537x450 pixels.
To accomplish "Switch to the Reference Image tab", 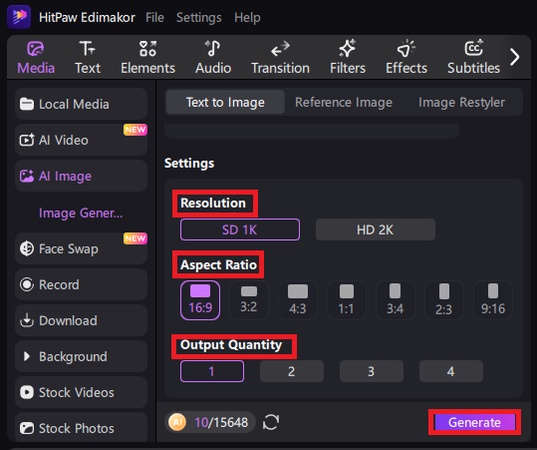I will click(x=344, y=102).
